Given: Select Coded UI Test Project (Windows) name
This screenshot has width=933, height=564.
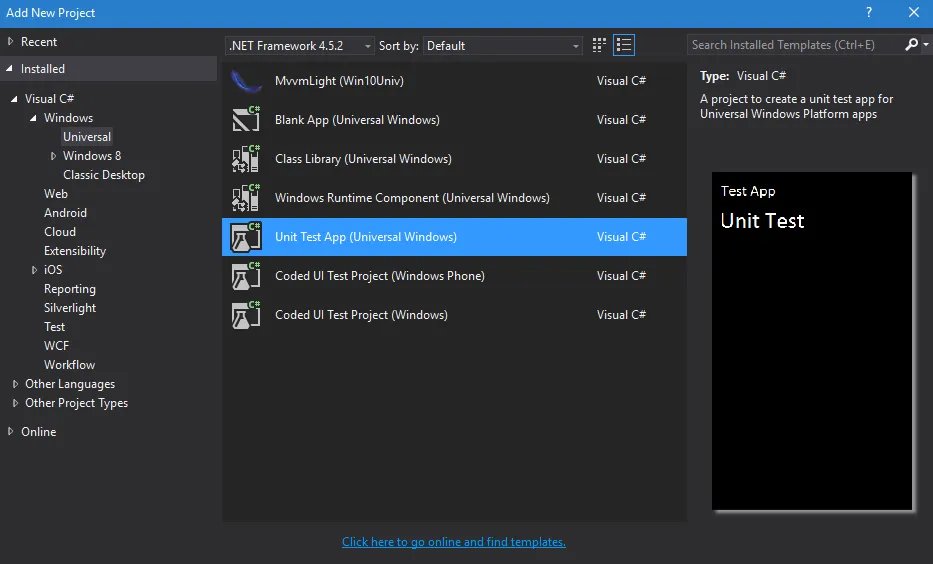Looking at the screenshot, I should click(361, 315).
